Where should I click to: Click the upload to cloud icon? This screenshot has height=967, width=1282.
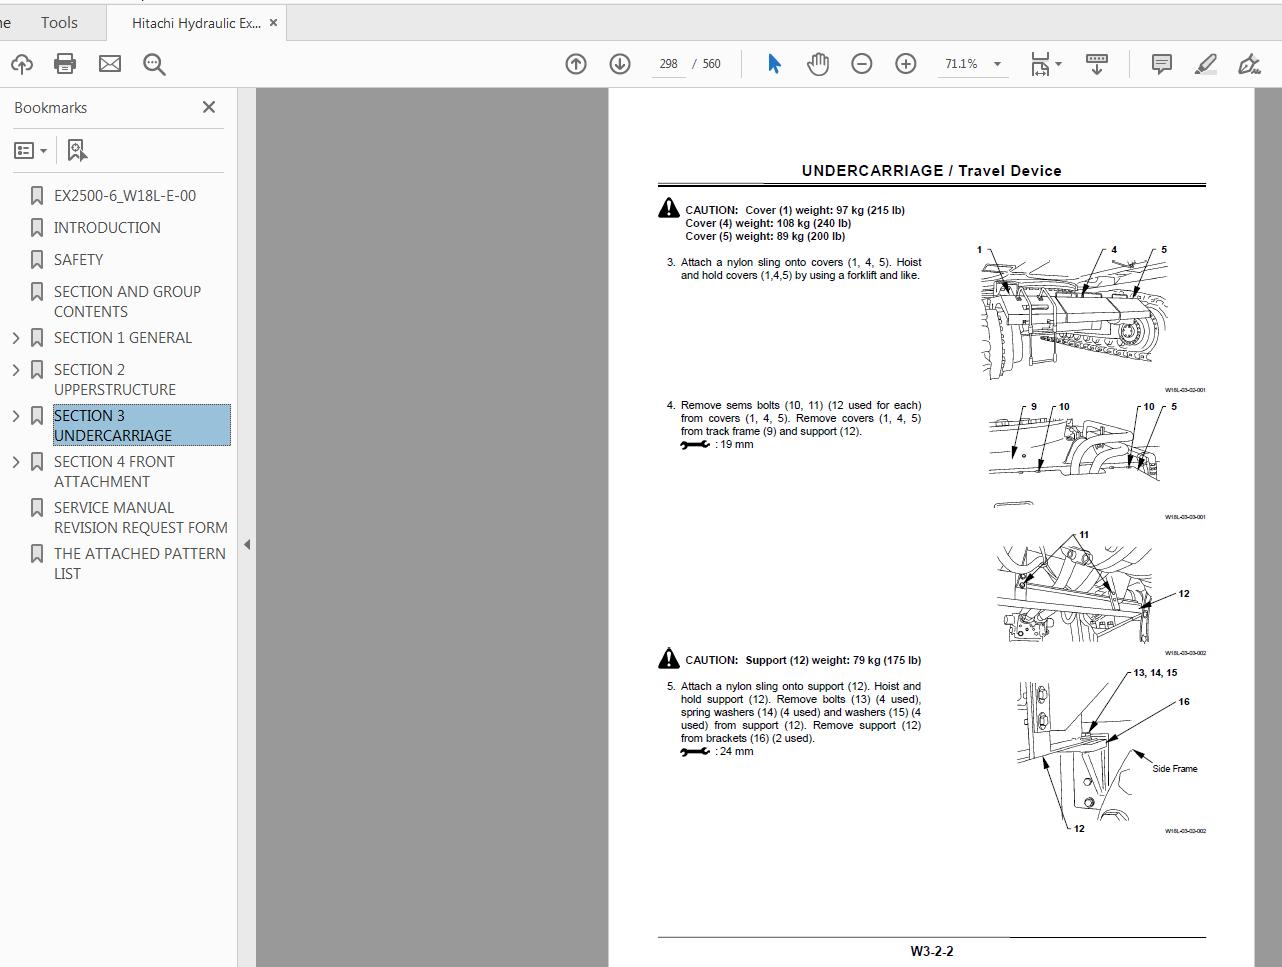pos(21,64)
